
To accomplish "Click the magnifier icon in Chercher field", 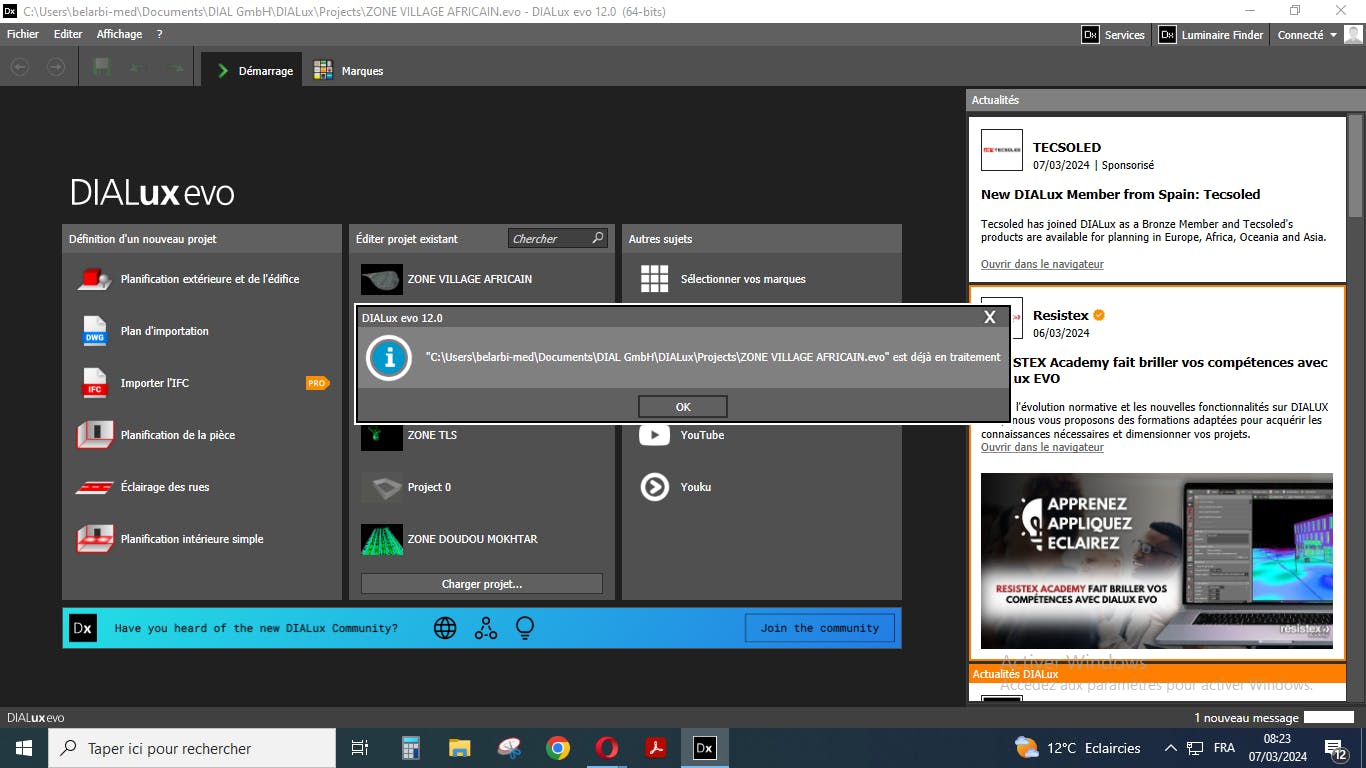I will coord(598,238).
